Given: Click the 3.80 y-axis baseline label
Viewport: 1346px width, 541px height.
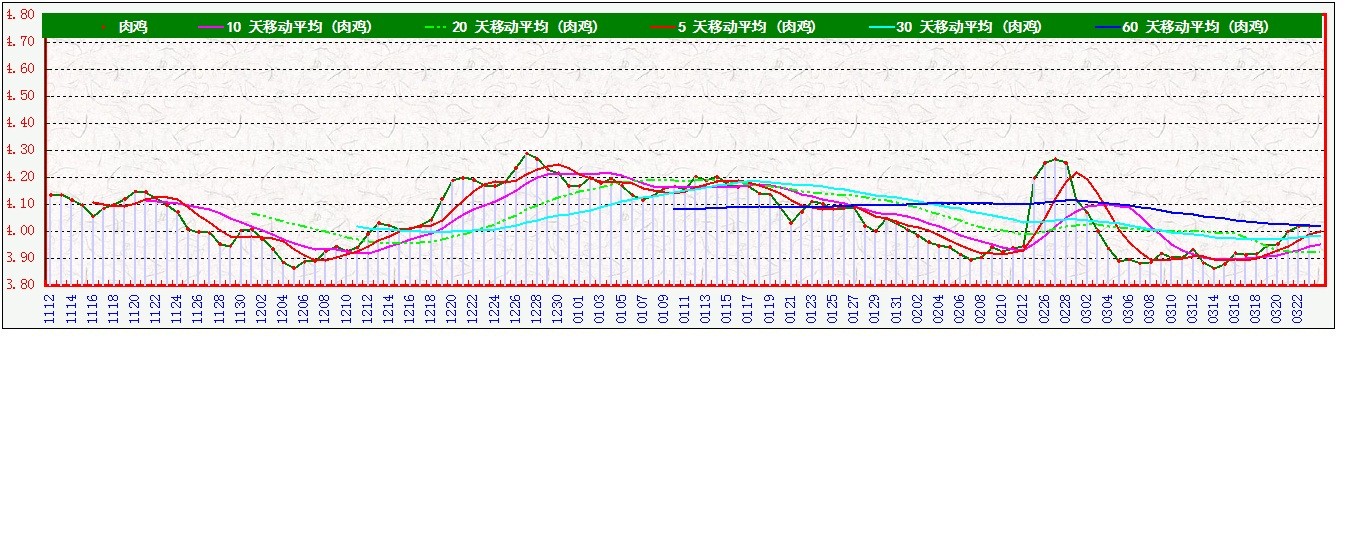Looking at the screenshot, I should (20, 285).
